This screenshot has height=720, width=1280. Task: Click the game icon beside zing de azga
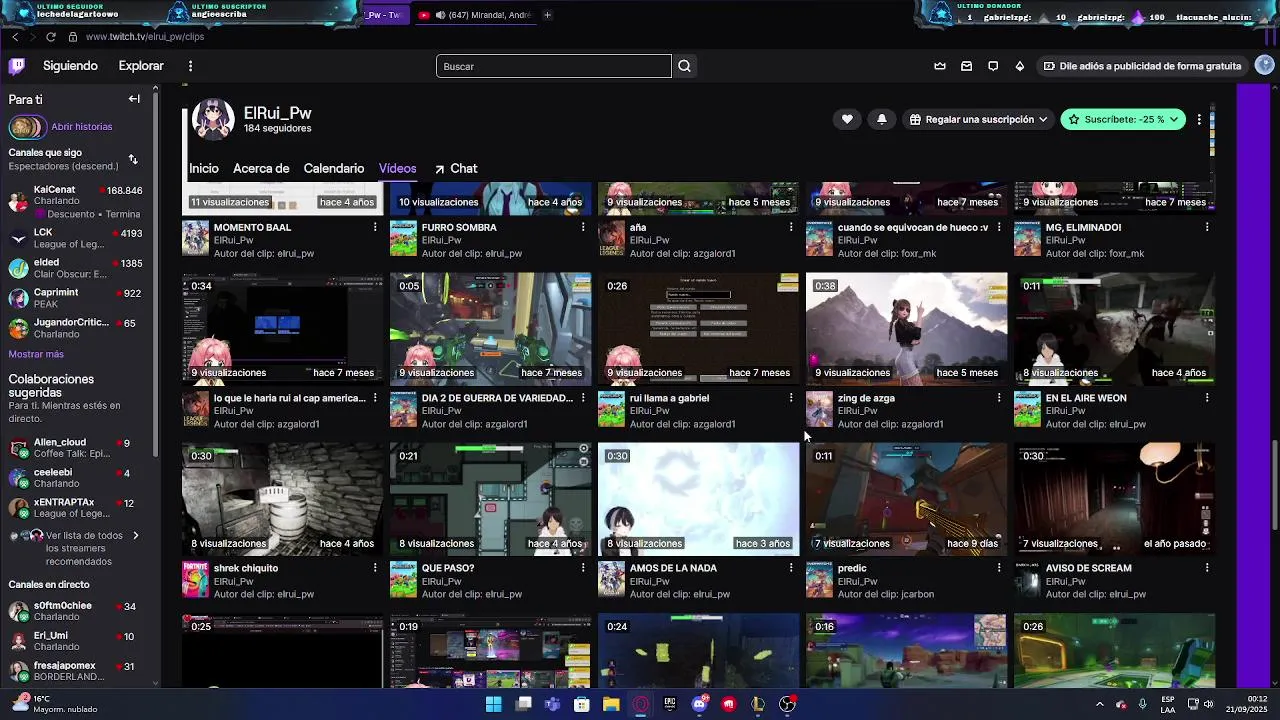(x=819, y=410)
